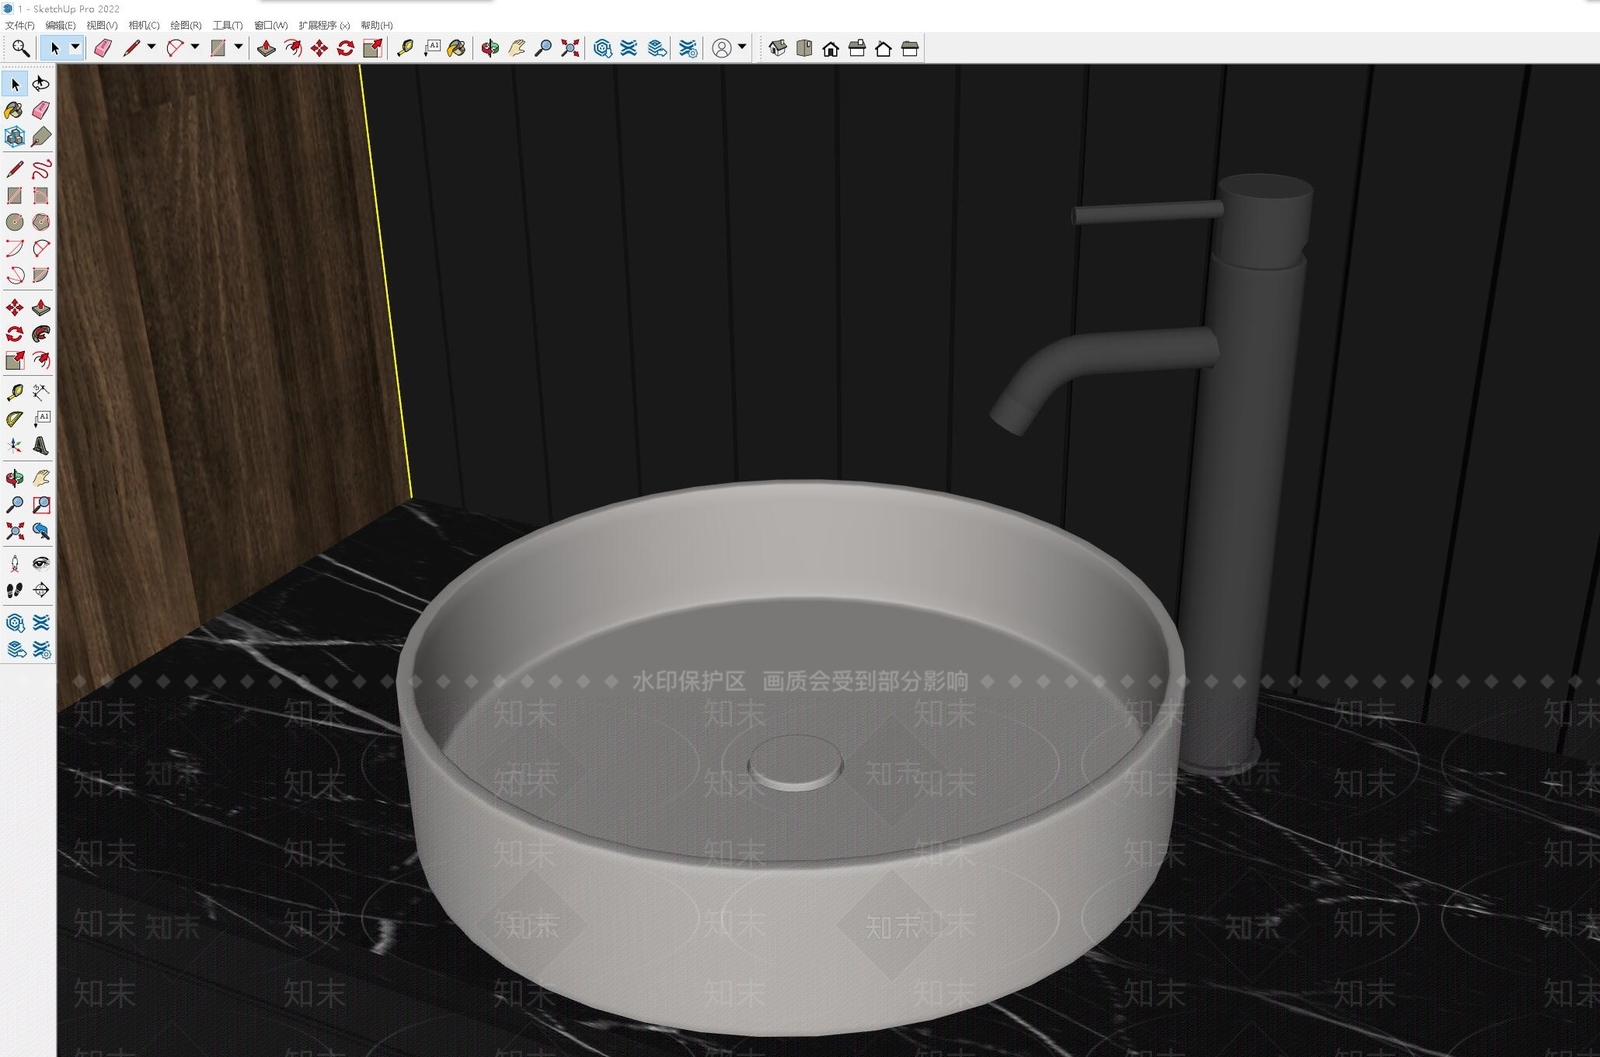Screen dimensions: 1600x1057
Task: Expand the Line tool dropdown arrow
Action: point(151,47)
